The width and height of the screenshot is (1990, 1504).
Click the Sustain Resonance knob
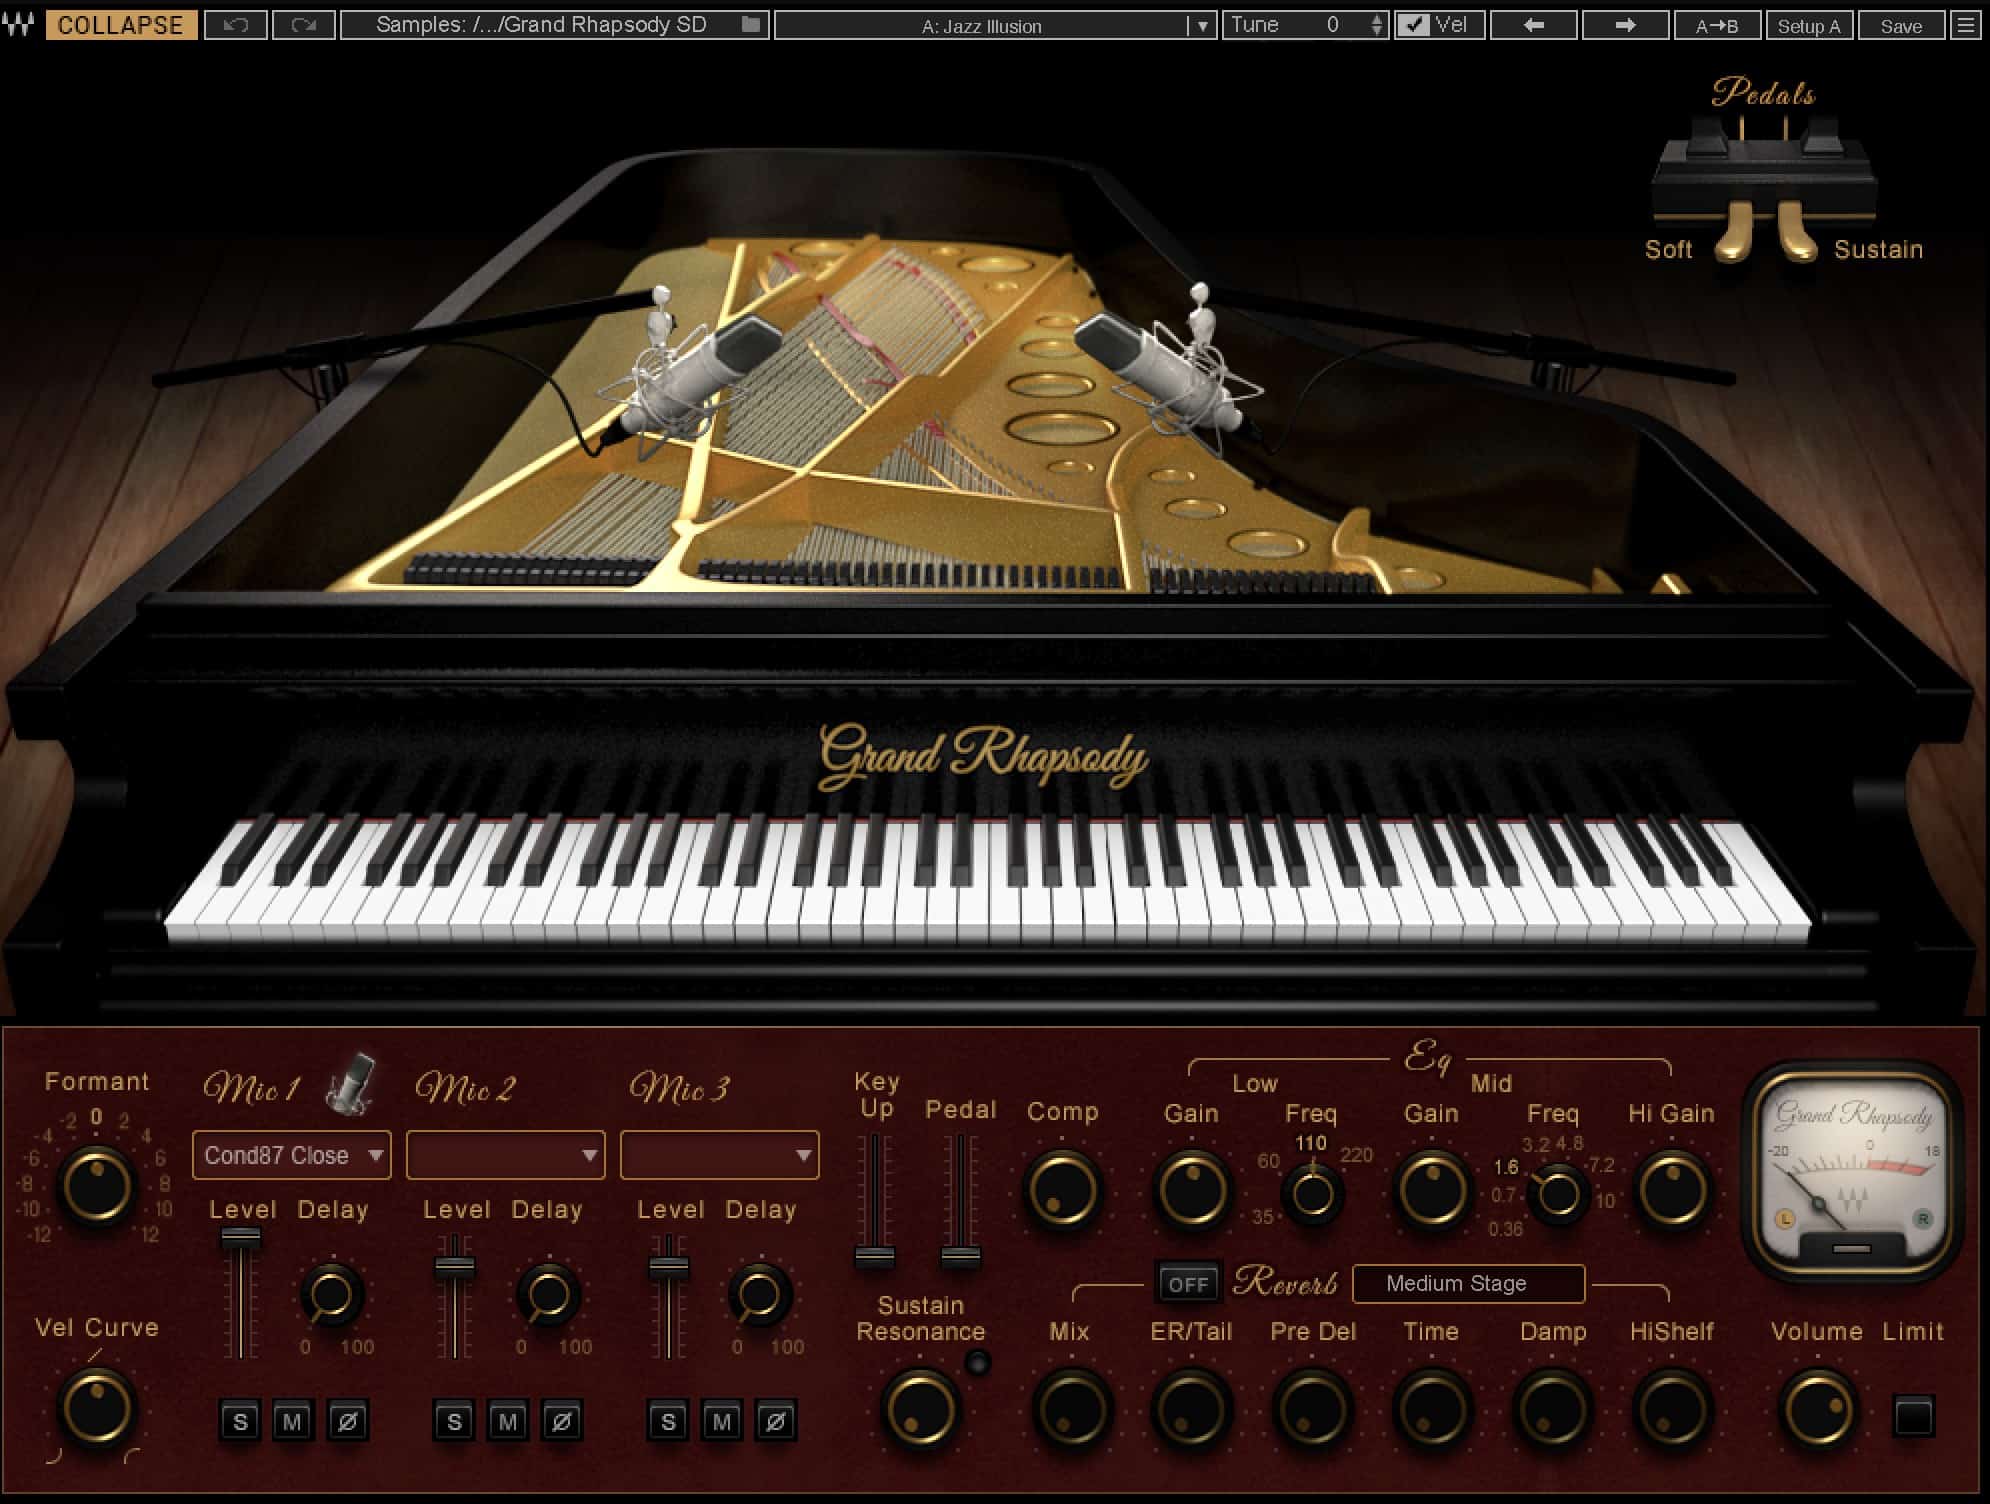[919, 1408]
